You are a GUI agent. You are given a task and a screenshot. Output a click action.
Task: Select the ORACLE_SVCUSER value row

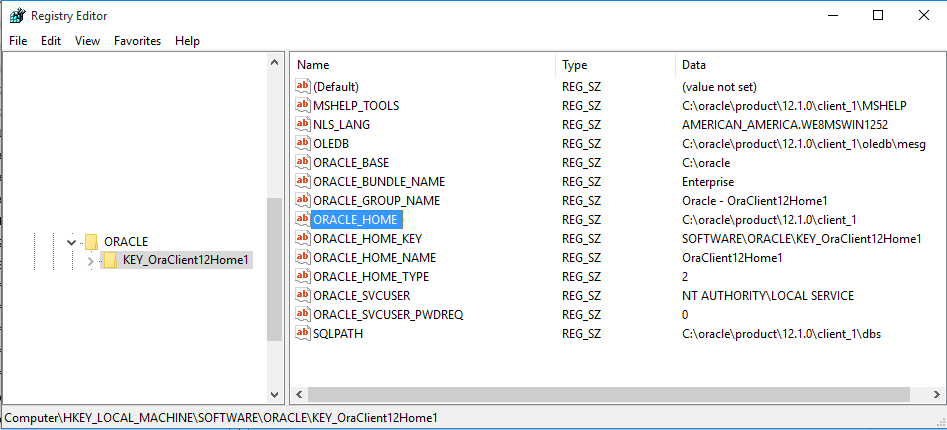[x=361, y=295]
